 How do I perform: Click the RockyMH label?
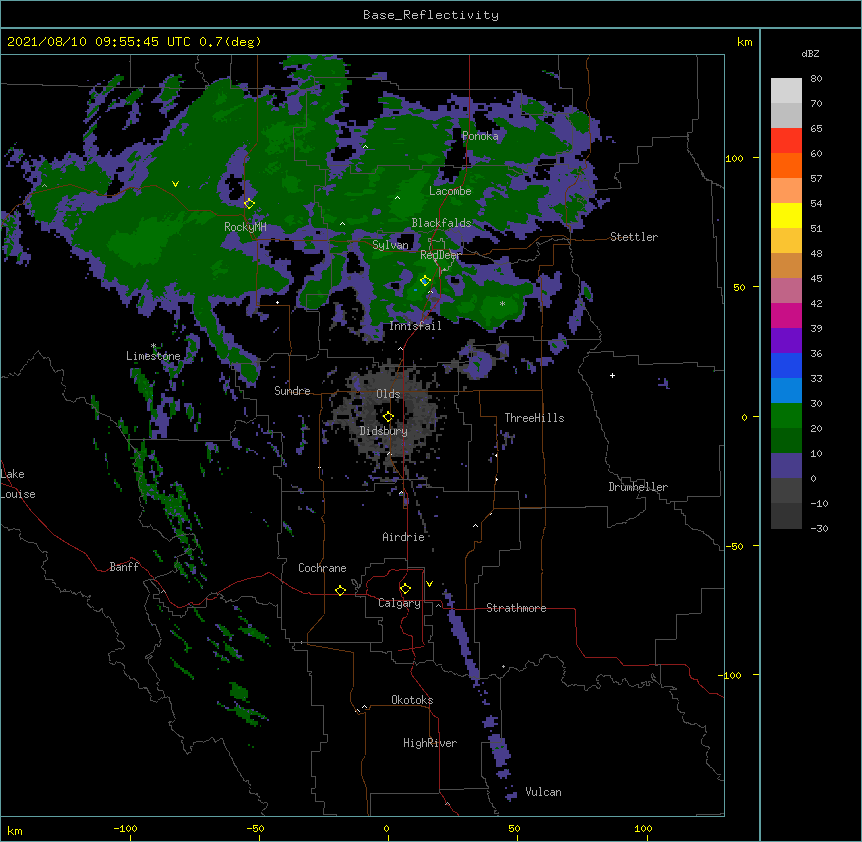(x=245, y=227)
